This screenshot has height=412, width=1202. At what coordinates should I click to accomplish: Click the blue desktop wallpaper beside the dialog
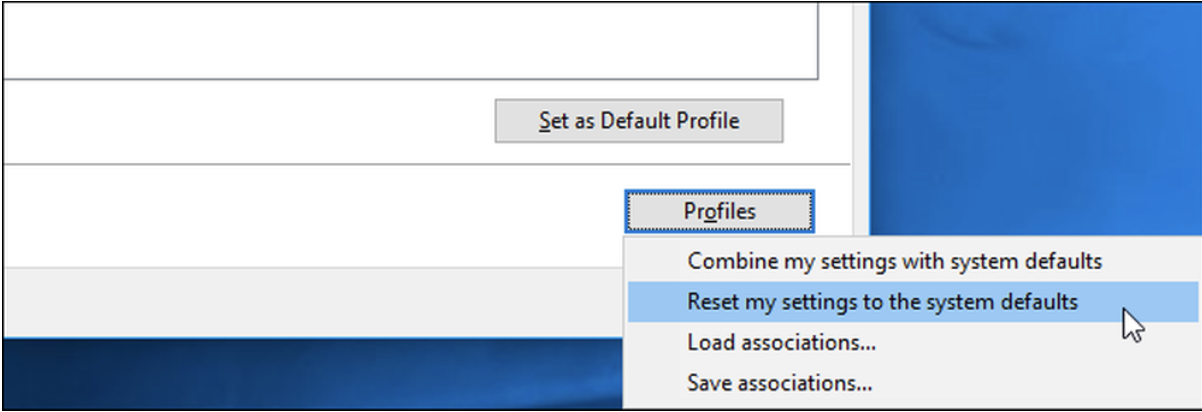tap(1030, 120)
